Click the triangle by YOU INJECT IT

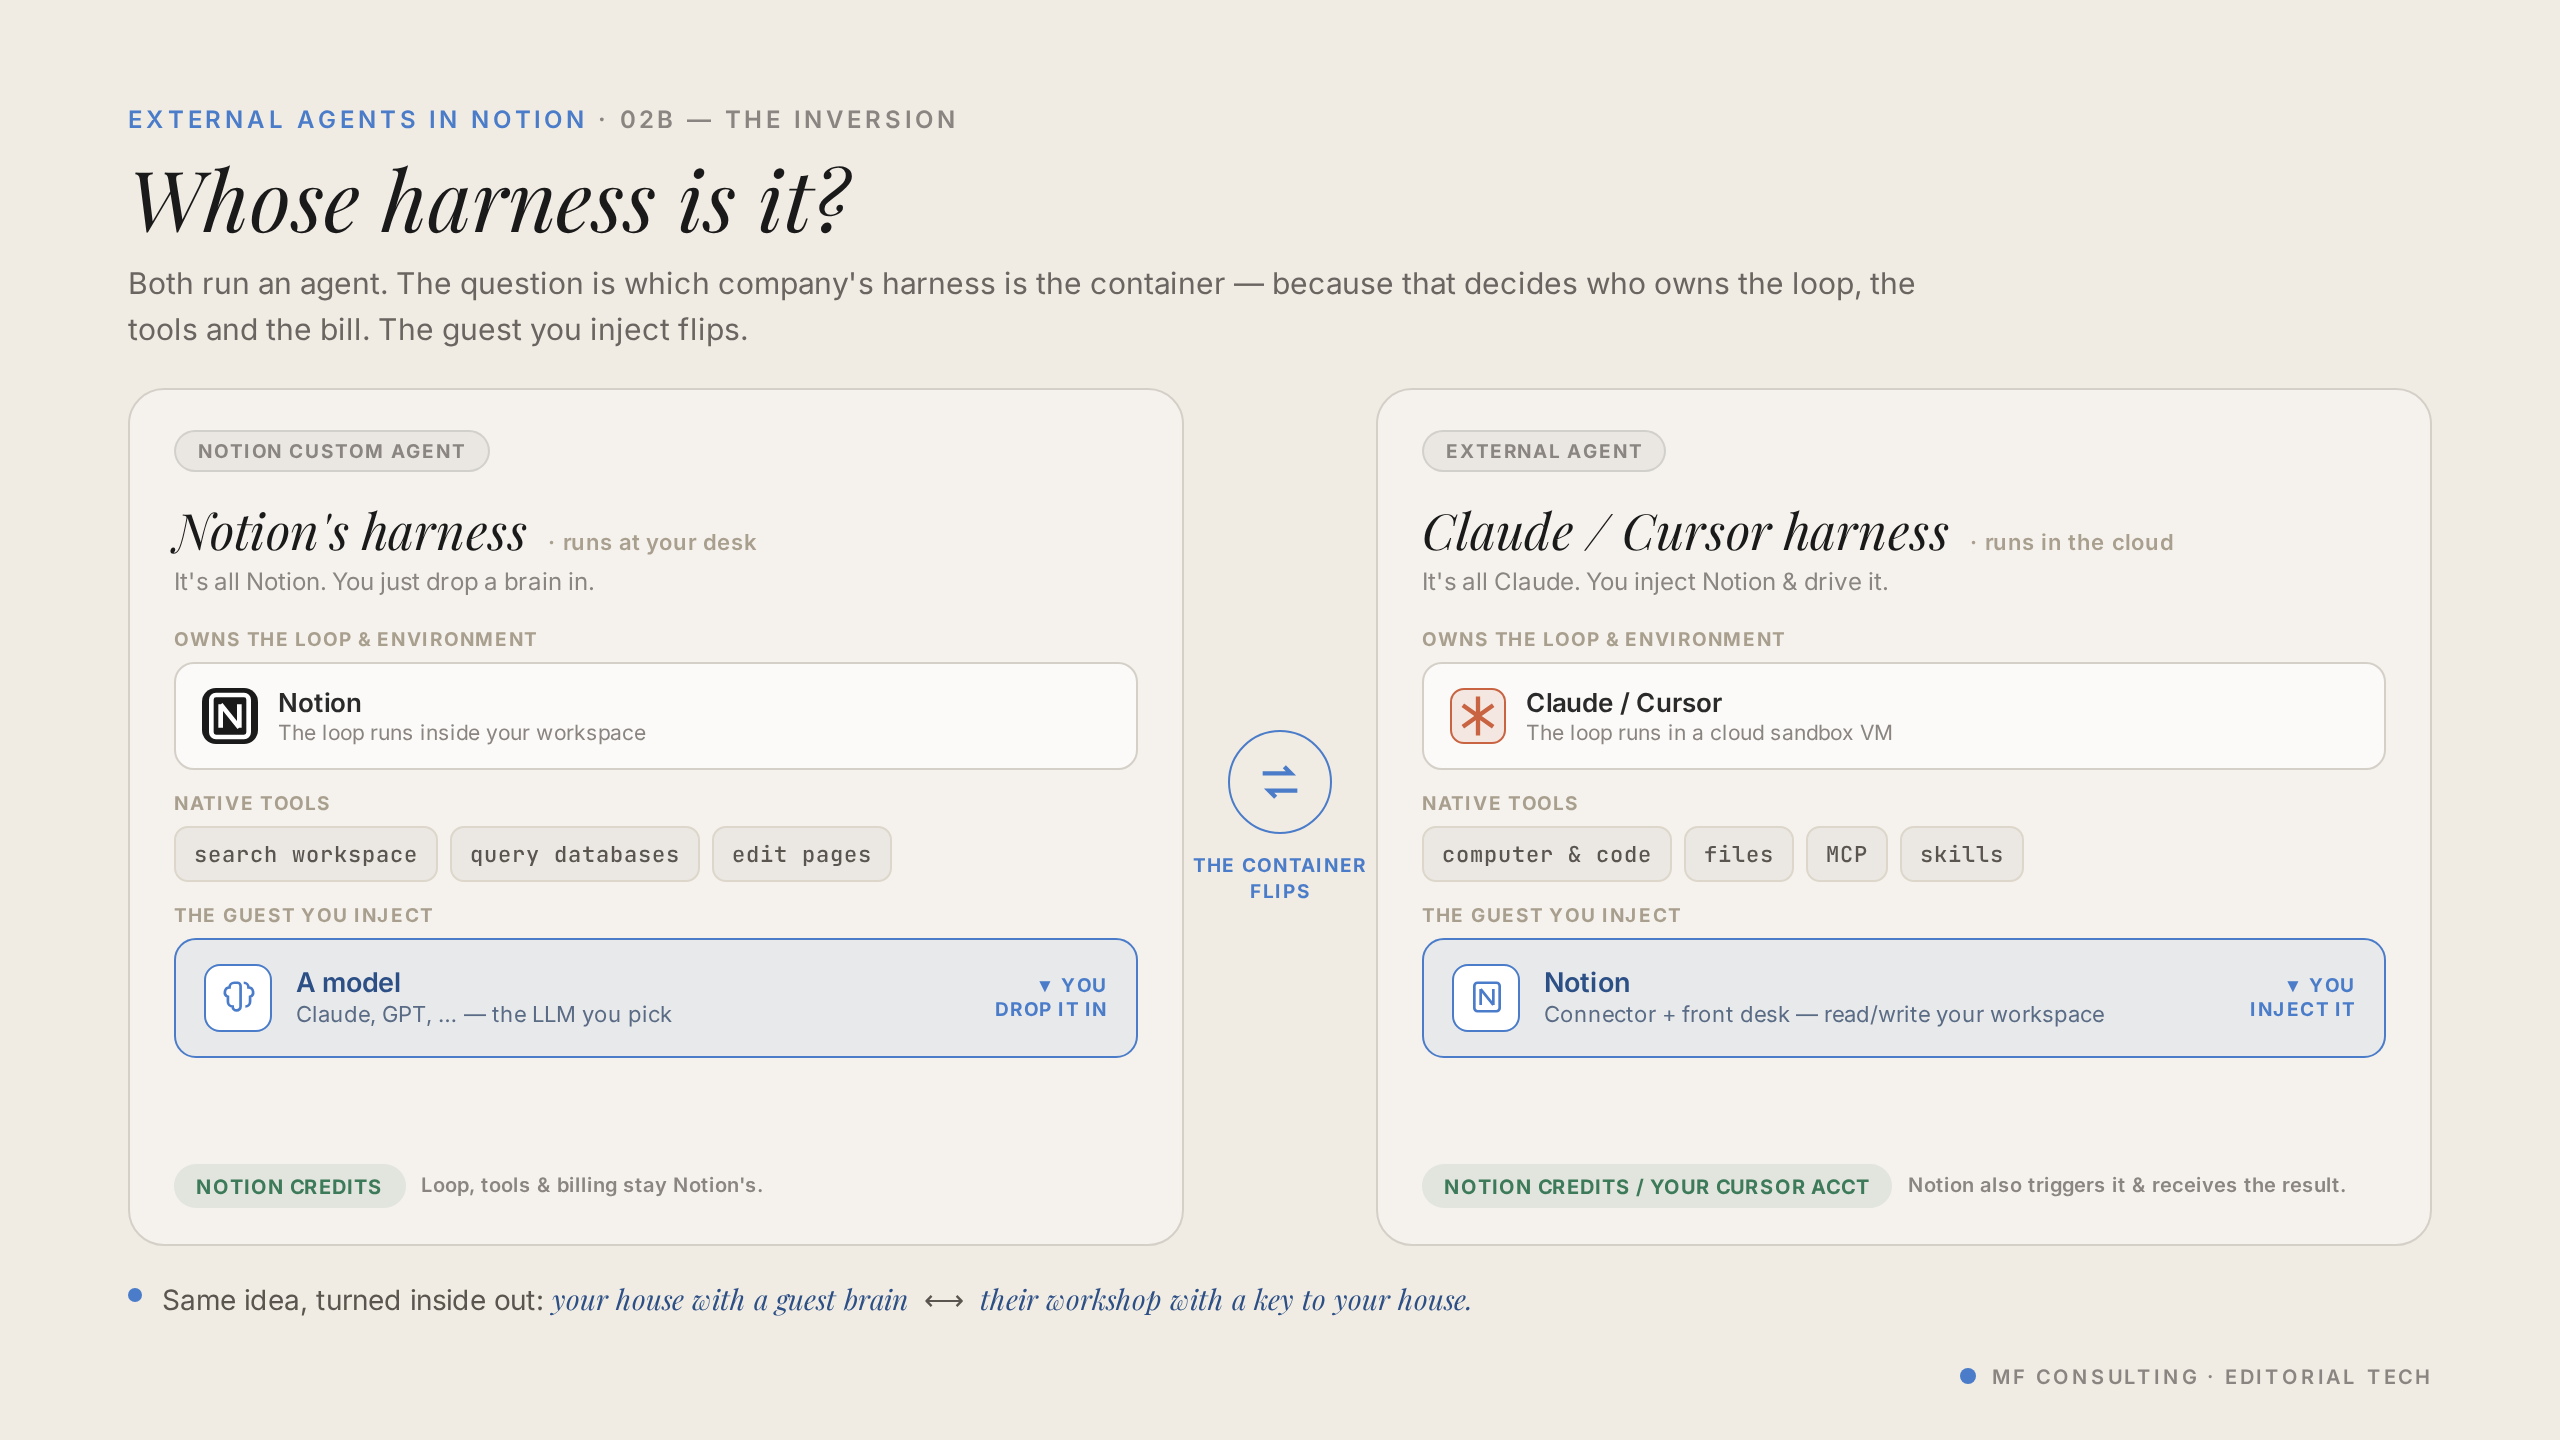point(2293,986)
